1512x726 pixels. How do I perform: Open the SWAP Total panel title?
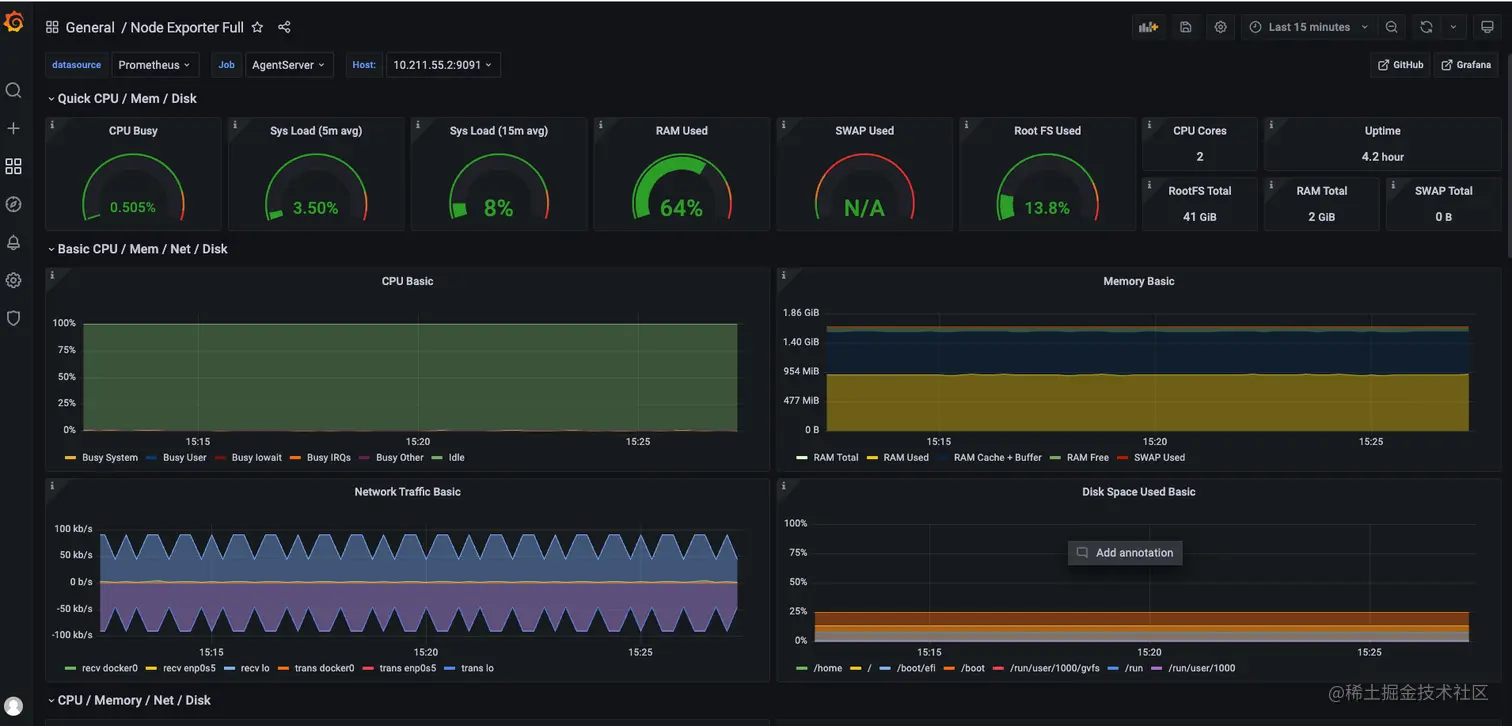(x=1443, y=191)
